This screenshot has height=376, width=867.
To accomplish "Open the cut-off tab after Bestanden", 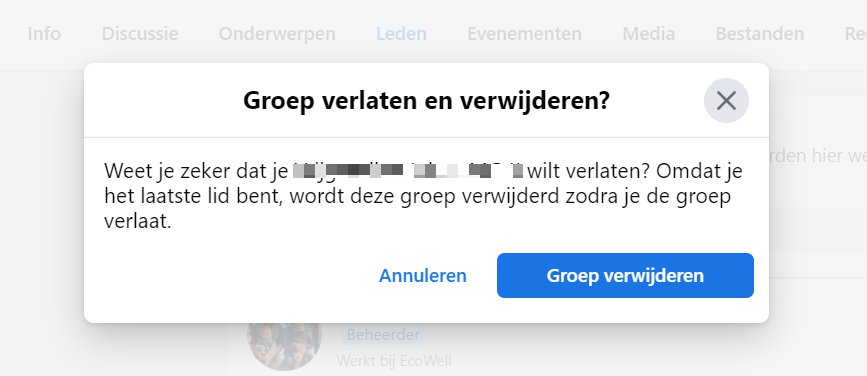I will [x=855, y=34].
